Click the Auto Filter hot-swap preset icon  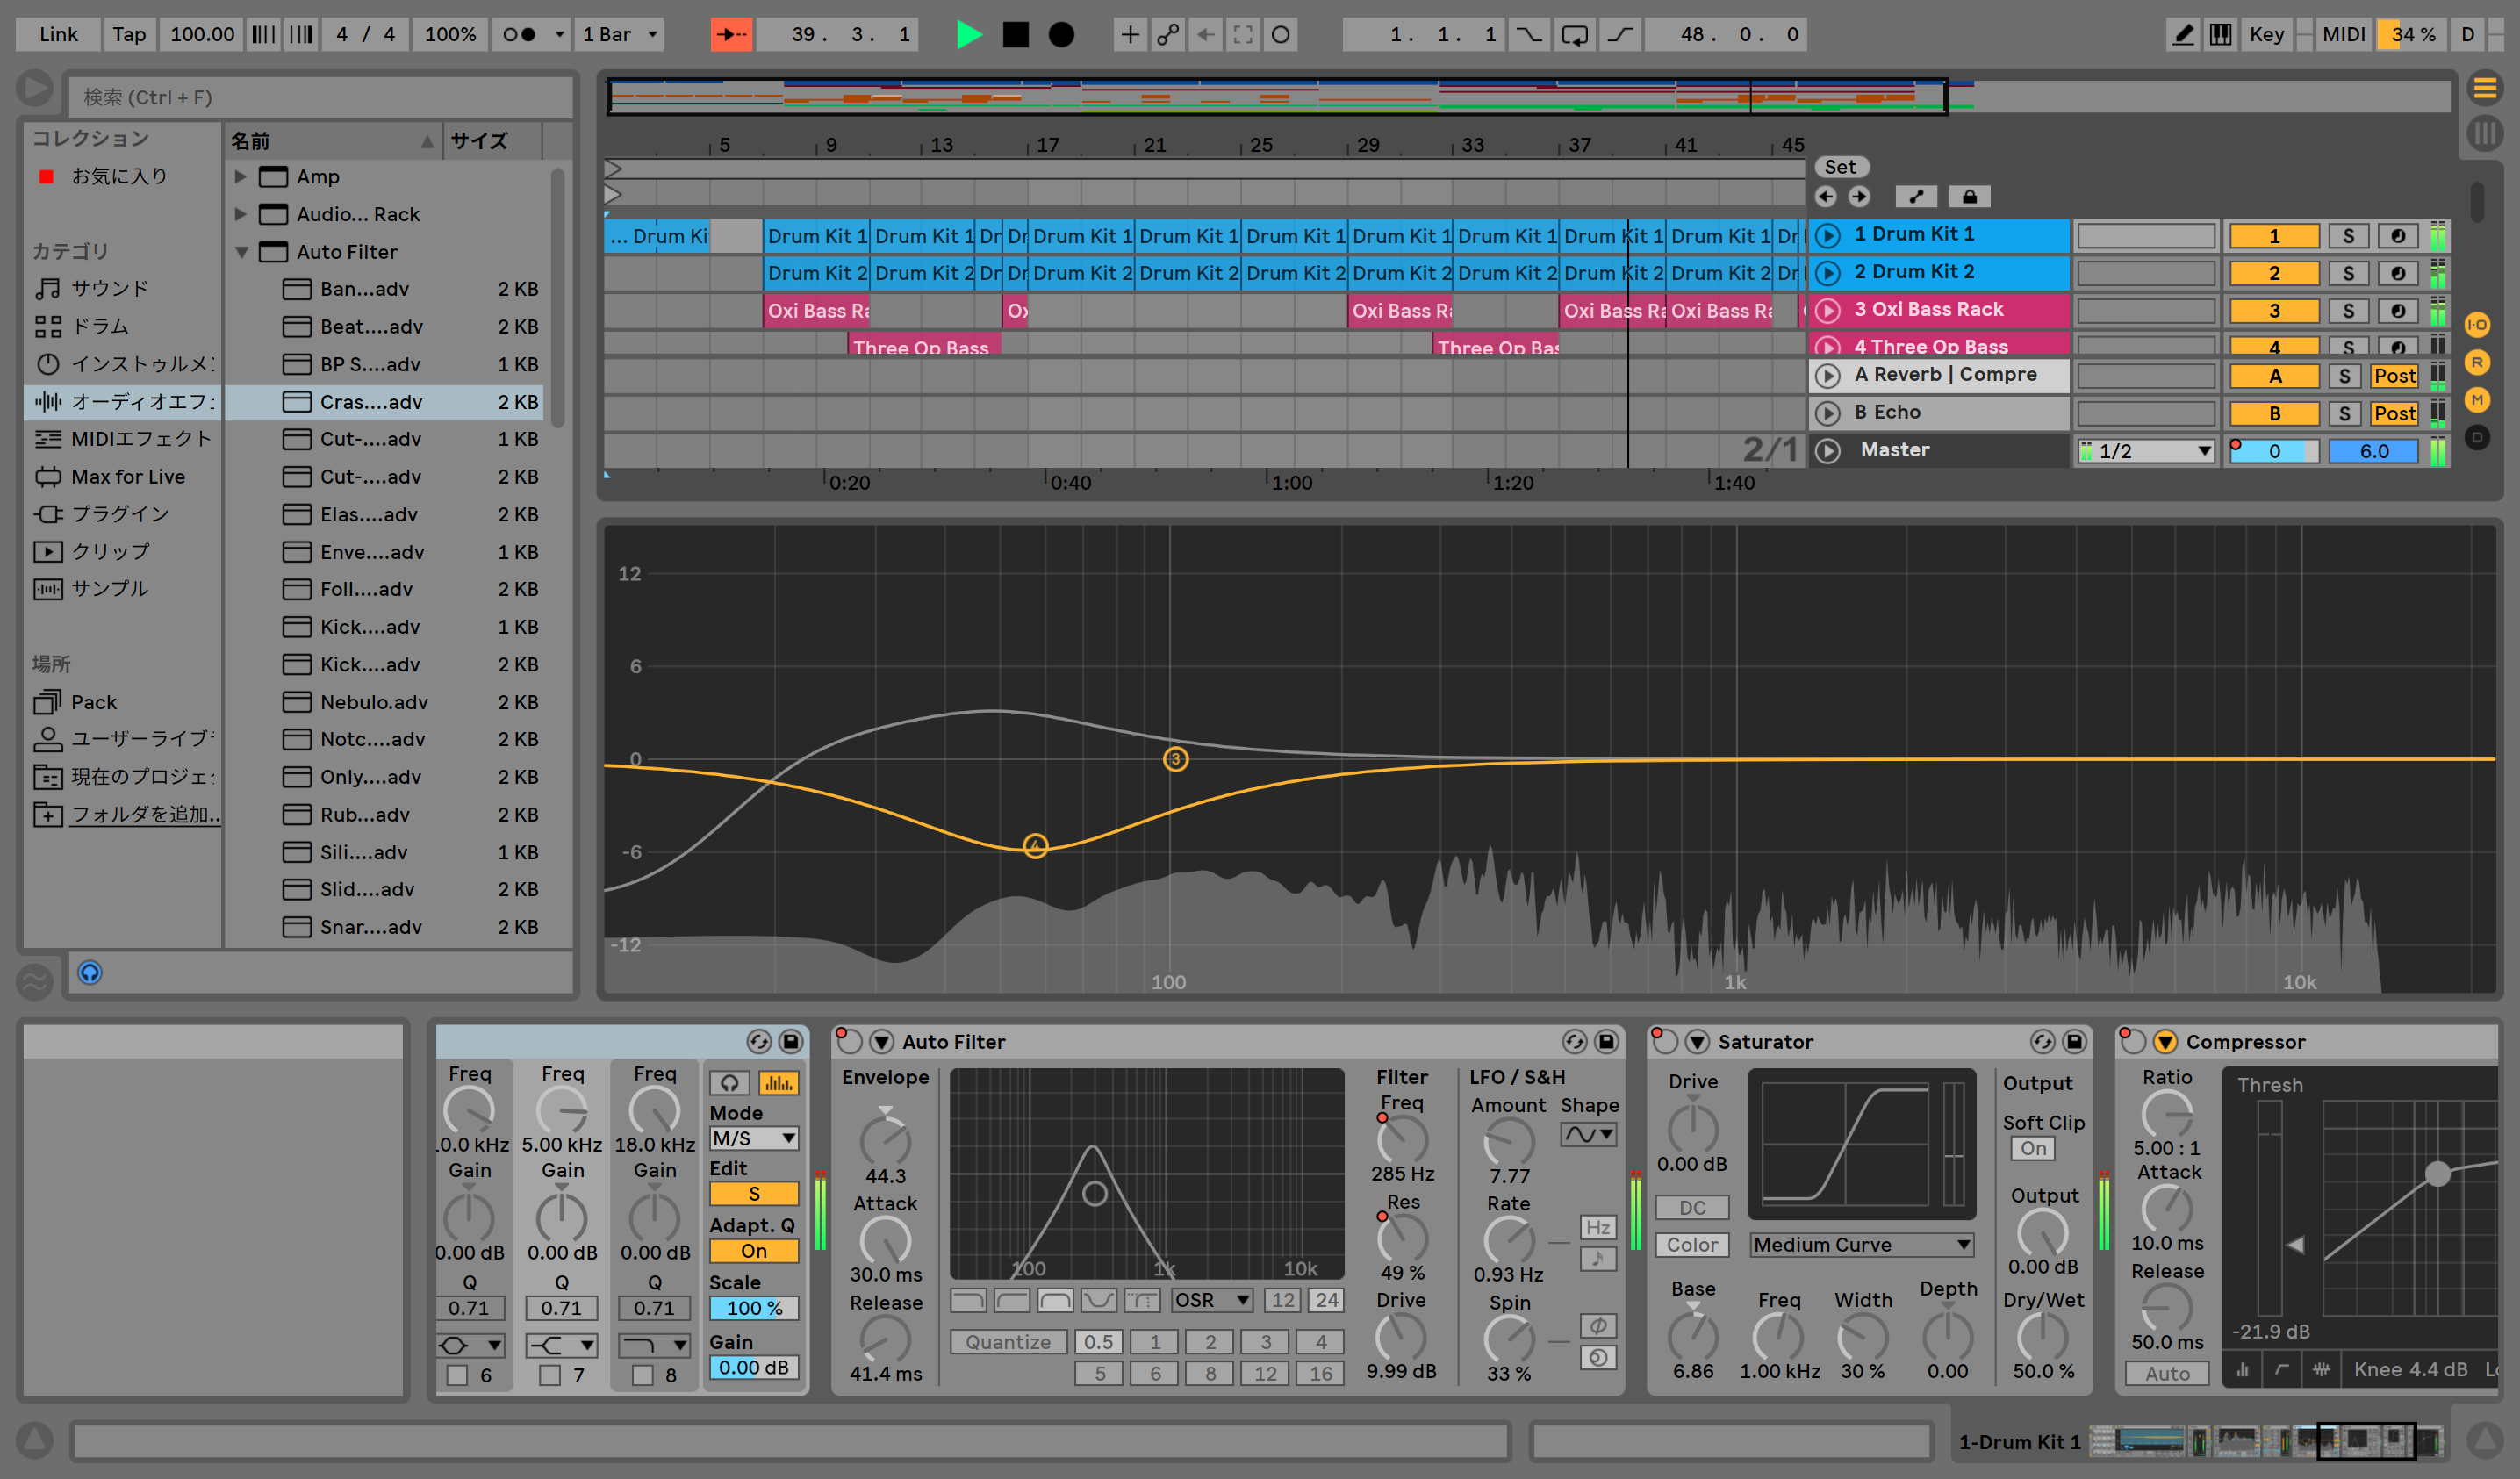(x=1574, y=1042)
